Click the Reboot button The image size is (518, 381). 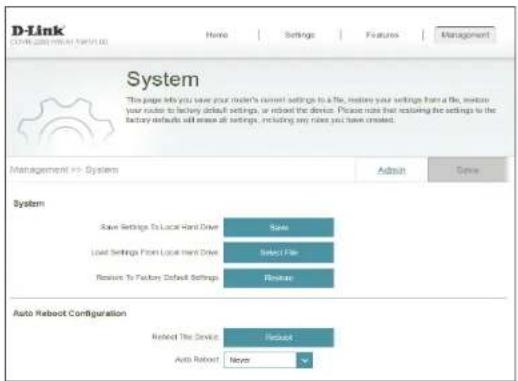(x=278, y=337)
